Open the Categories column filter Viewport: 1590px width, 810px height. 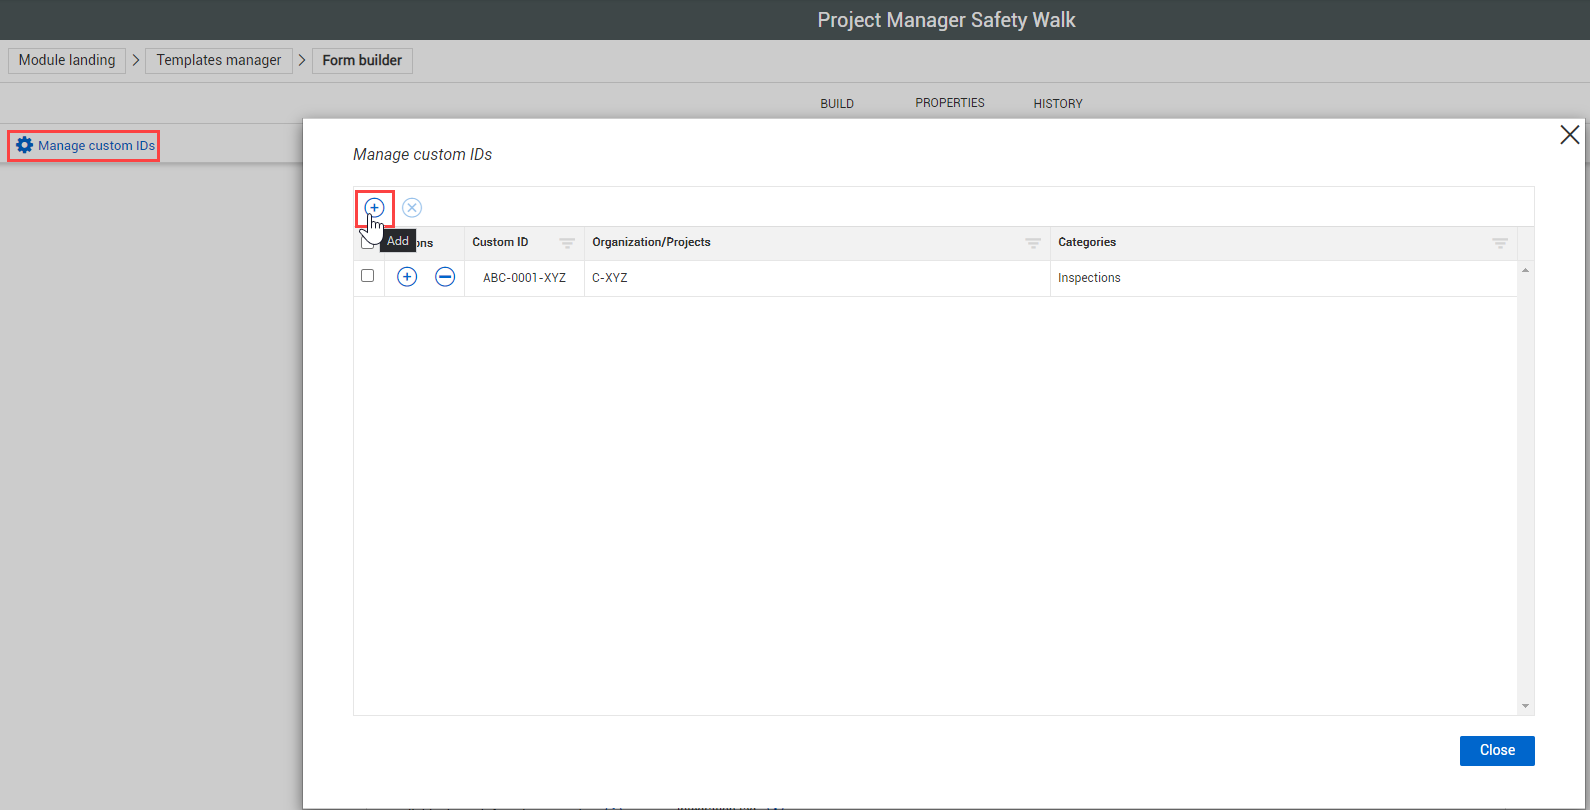[1499, 243]
